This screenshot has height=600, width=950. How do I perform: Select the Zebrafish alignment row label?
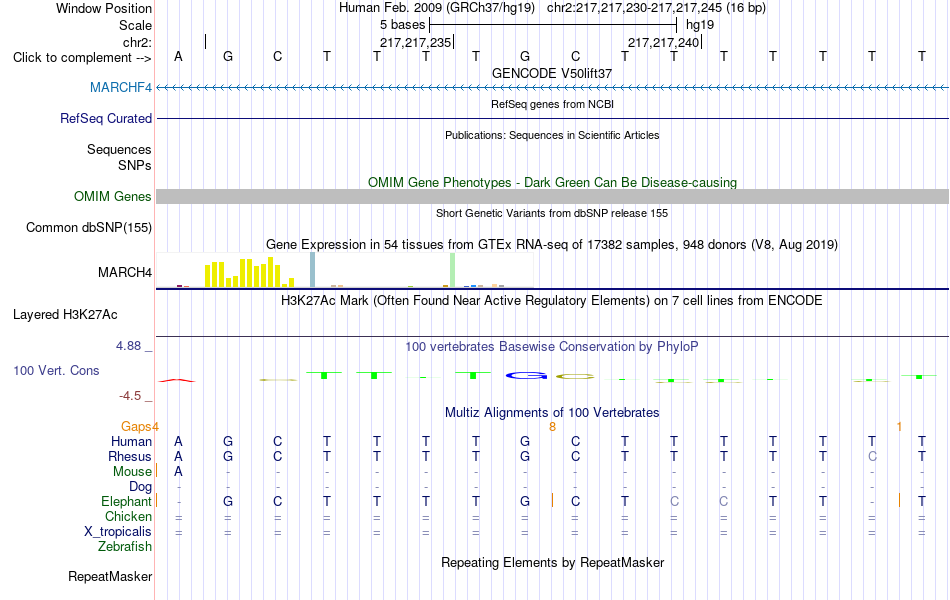(124, 547)
